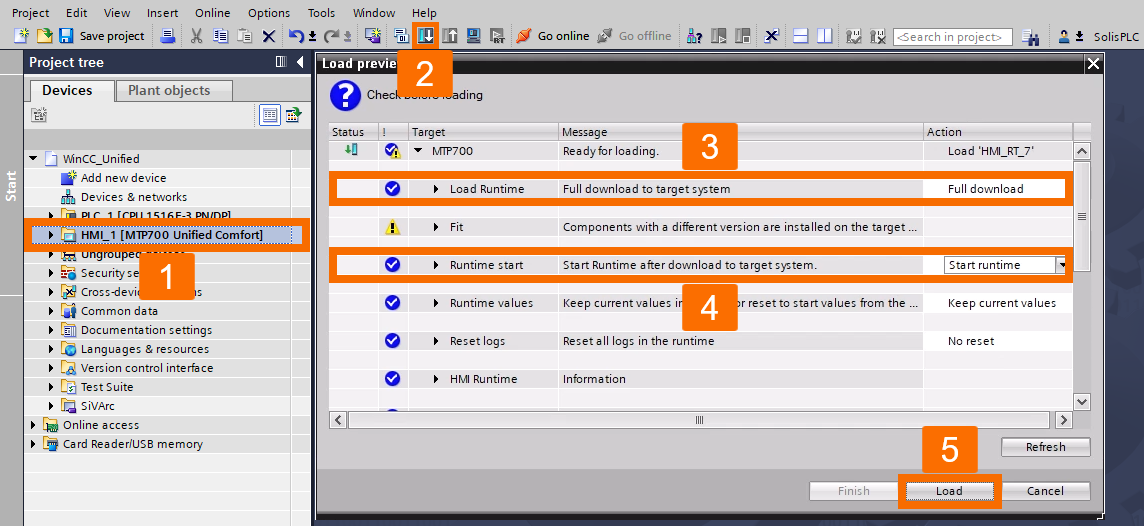
Task: Create a new project with toolbar icon
Action: pyautogui.click(x=22, y=36)
